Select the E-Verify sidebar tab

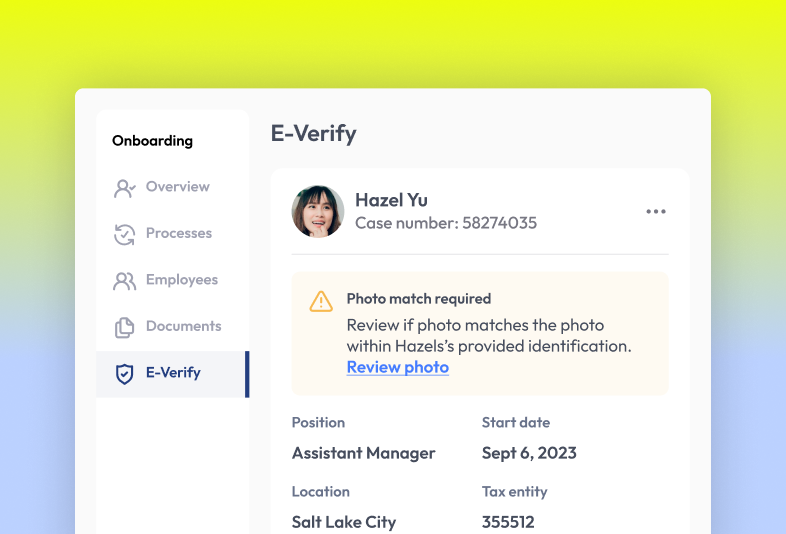(x=173, y=373)
